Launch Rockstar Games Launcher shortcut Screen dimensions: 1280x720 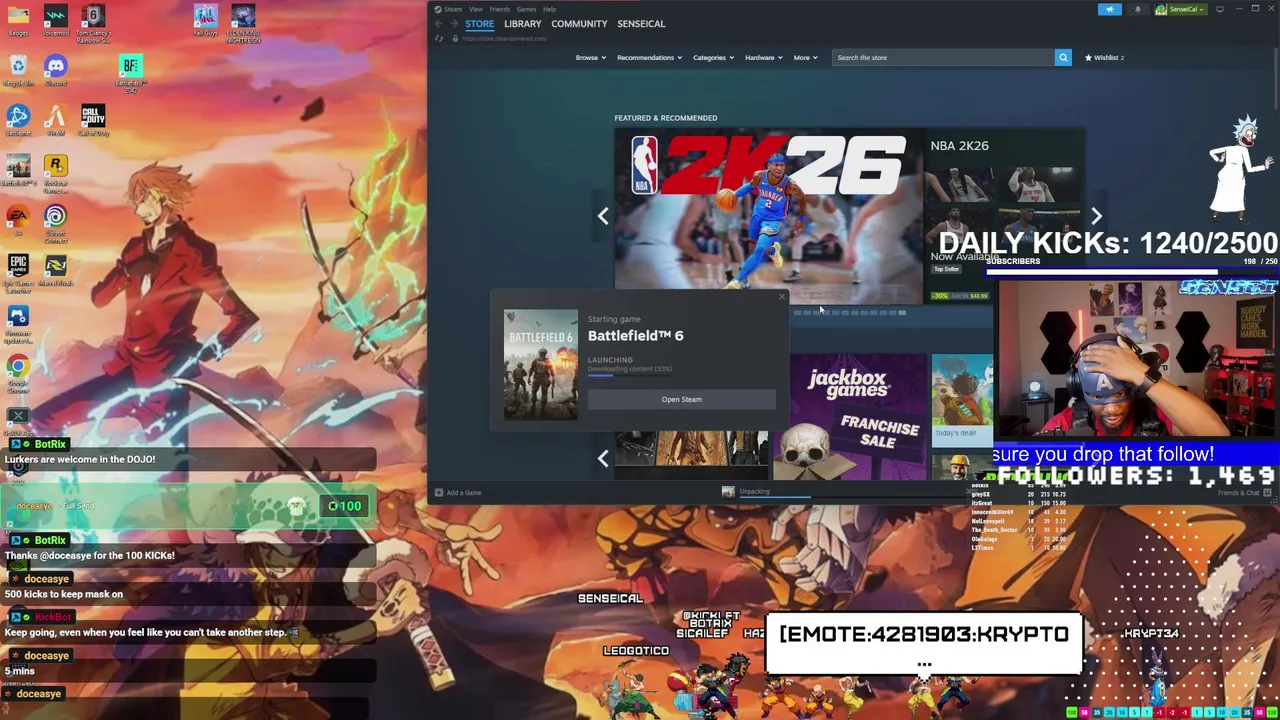pos(56,173)
